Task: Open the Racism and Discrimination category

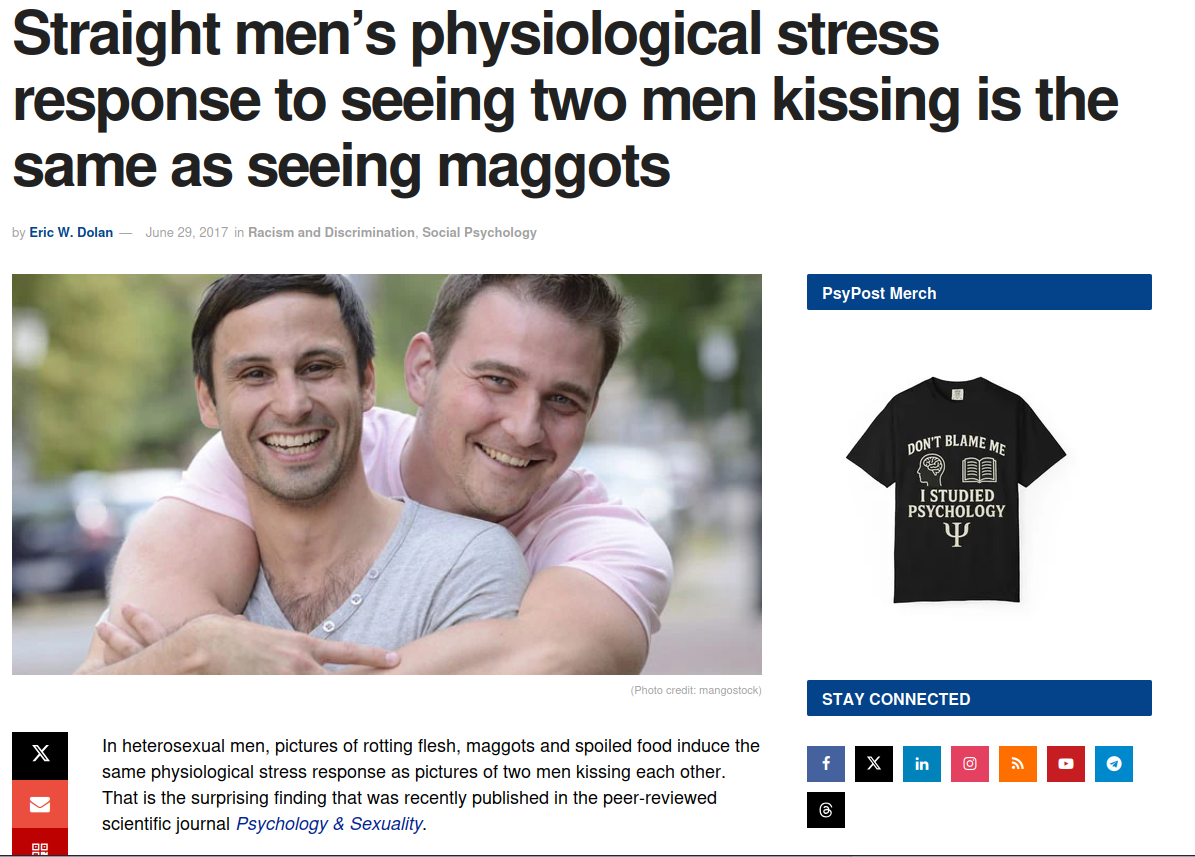Action: (331, 233)
